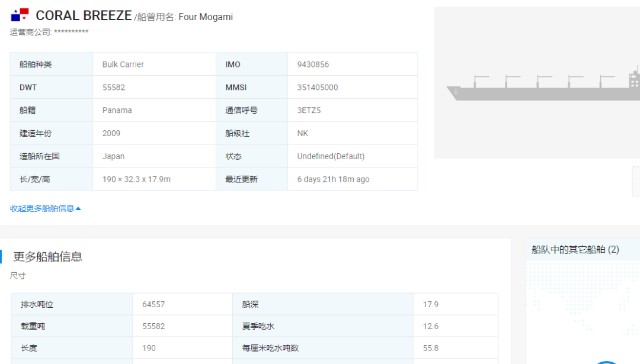Click the build year 2009
The height and width of the screenshot is (364, 640).
(111, 133)
